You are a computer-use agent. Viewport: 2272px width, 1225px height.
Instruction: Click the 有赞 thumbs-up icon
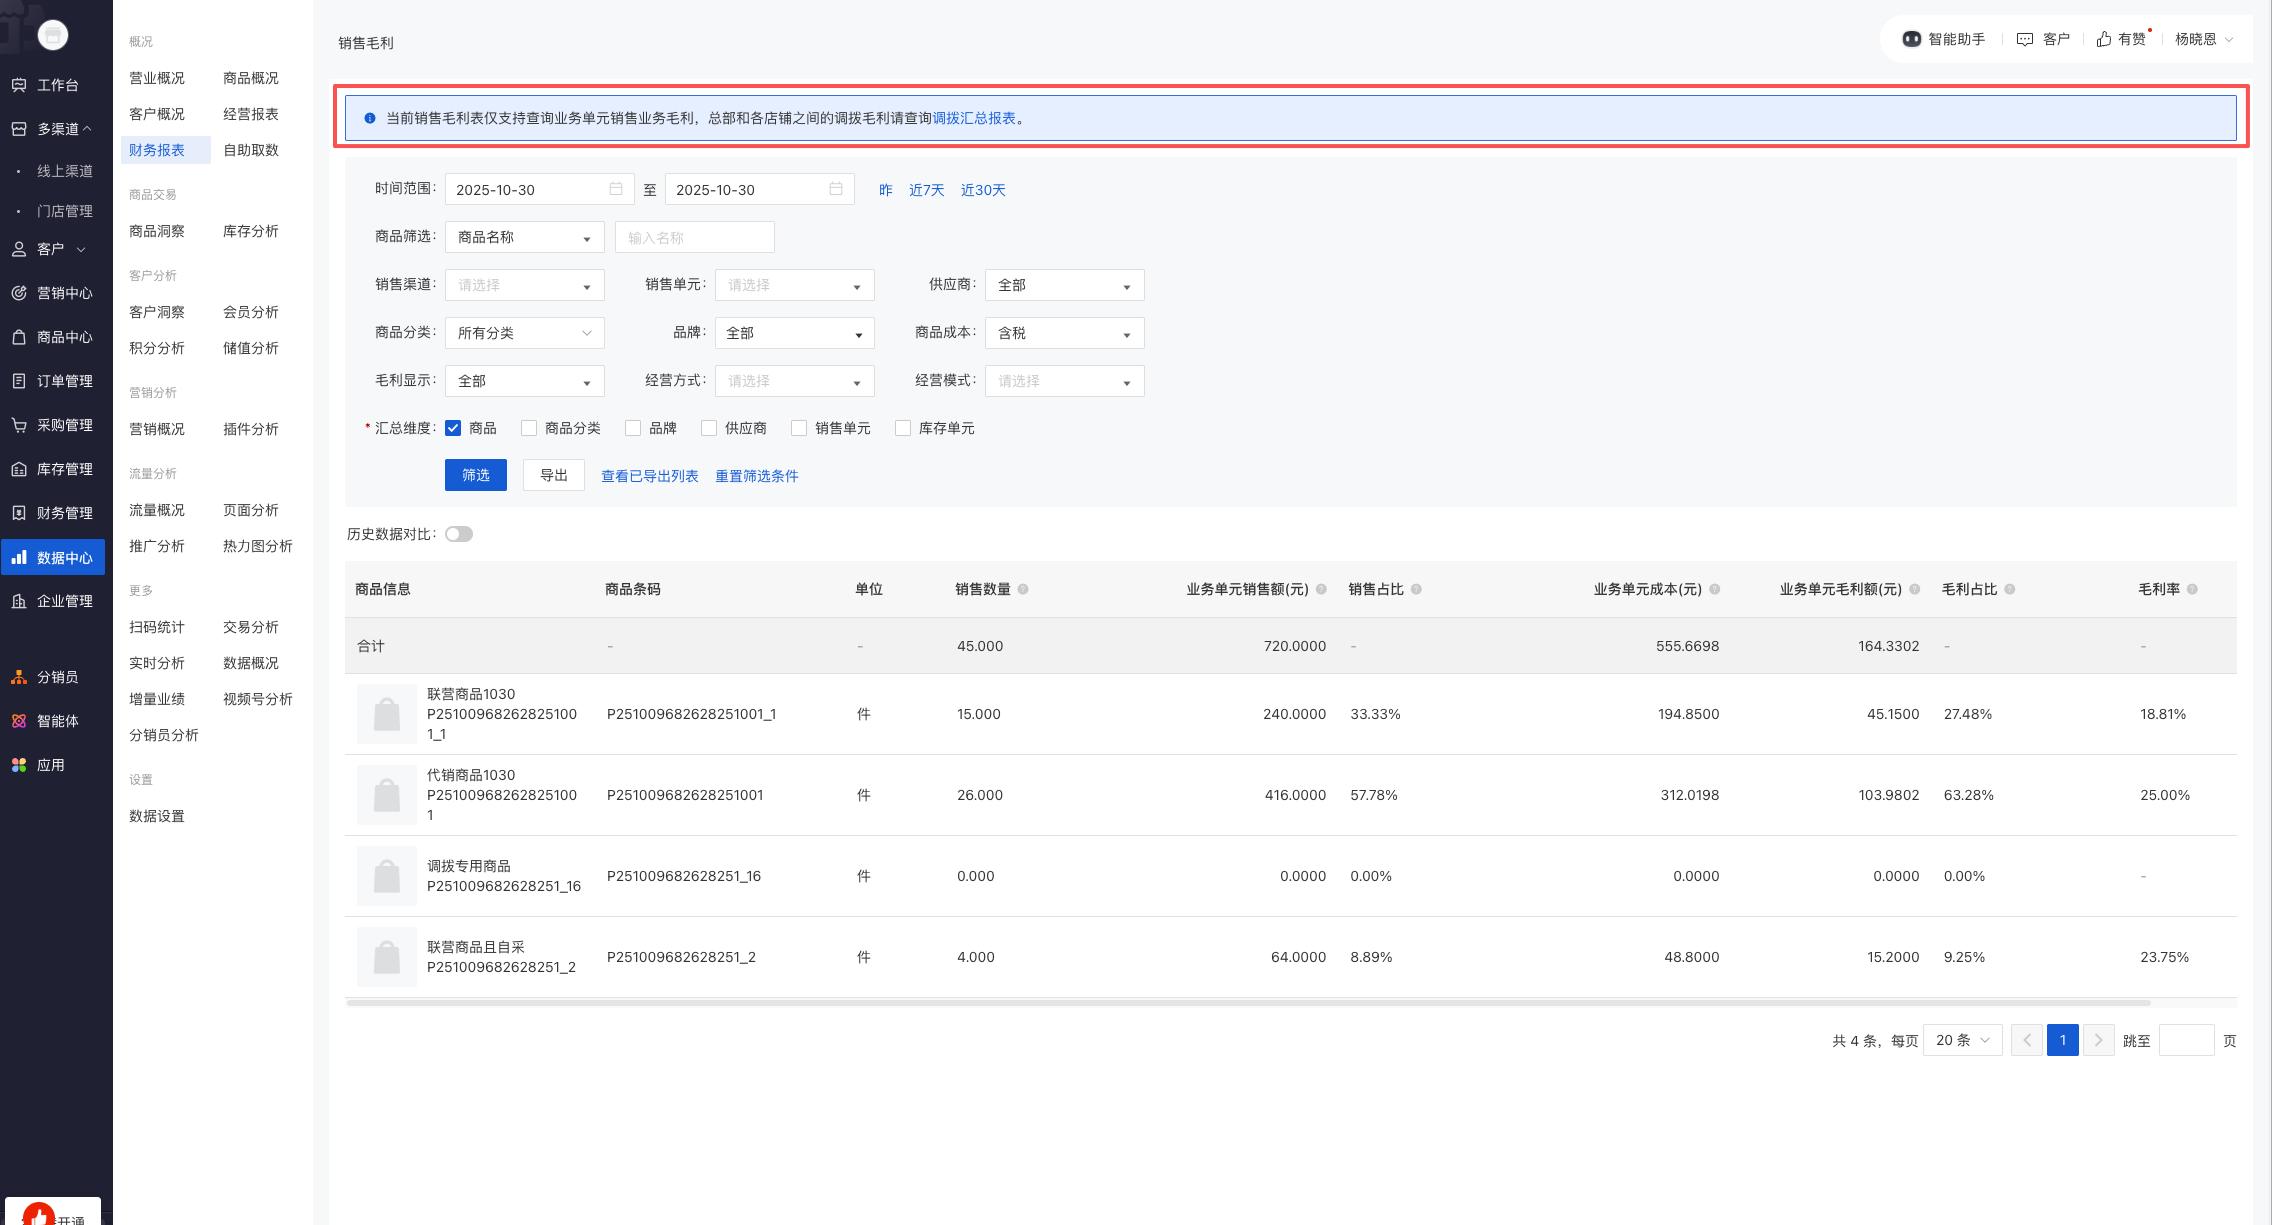point(2104,39)
